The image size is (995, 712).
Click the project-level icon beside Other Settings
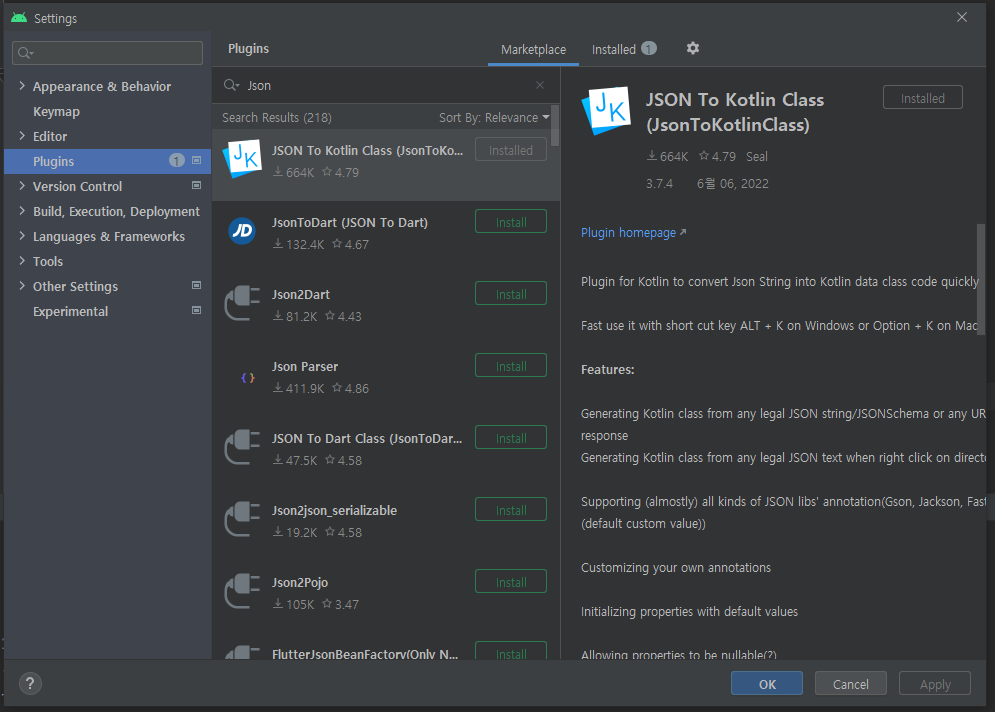point(197,286)
